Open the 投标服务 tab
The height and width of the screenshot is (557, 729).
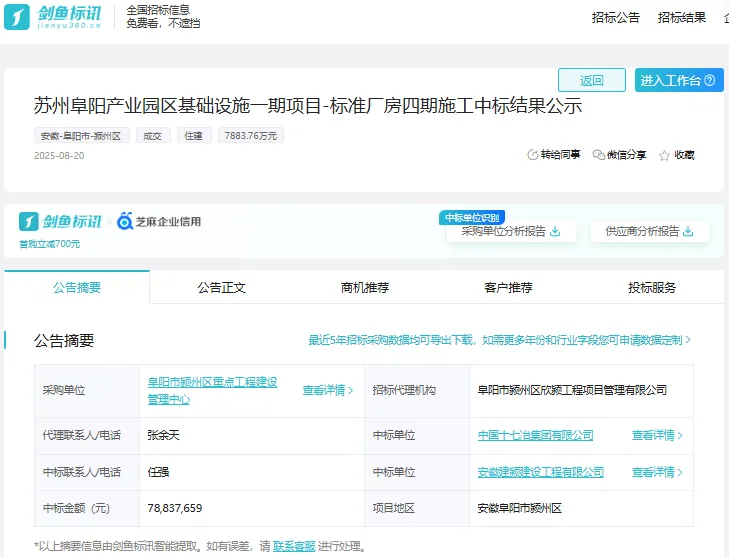click(x=652, y=288)
